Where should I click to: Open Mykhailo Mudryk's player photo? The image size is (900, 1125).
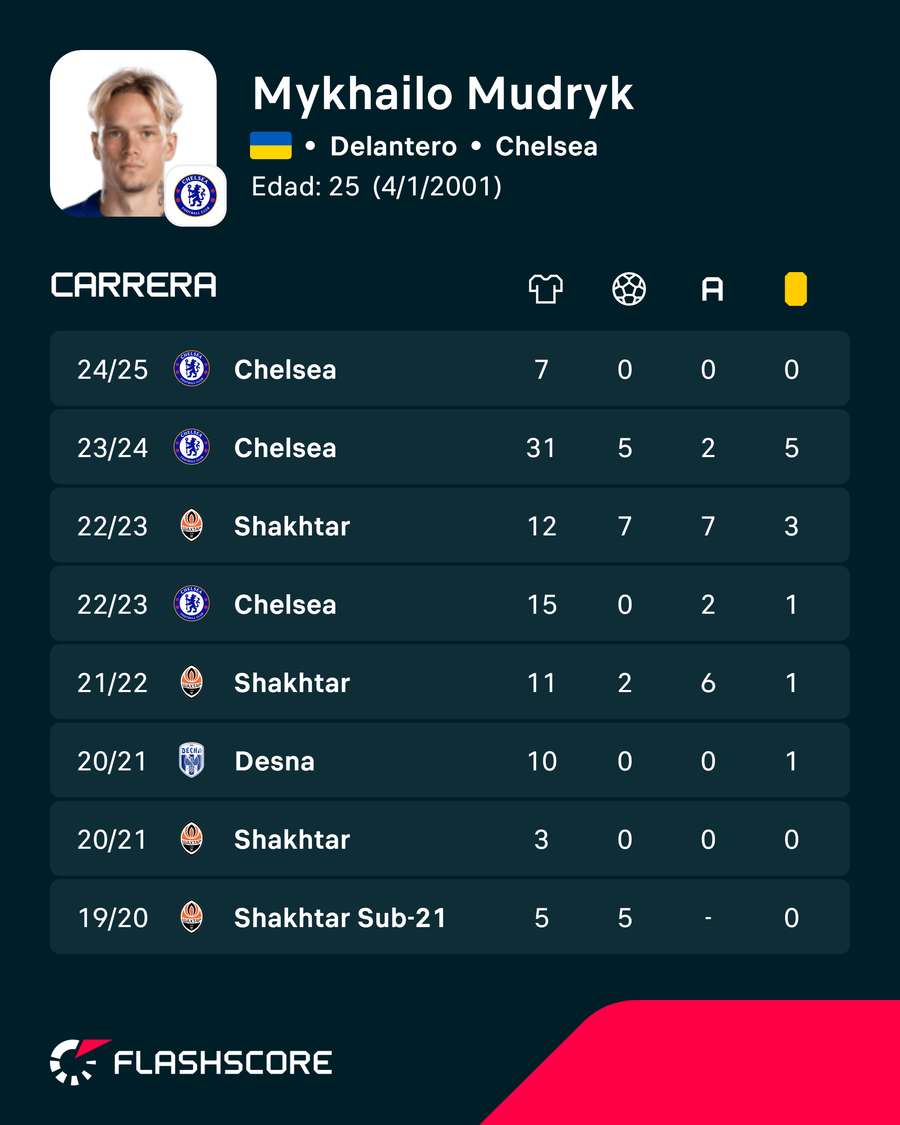[x=133, y=133]
